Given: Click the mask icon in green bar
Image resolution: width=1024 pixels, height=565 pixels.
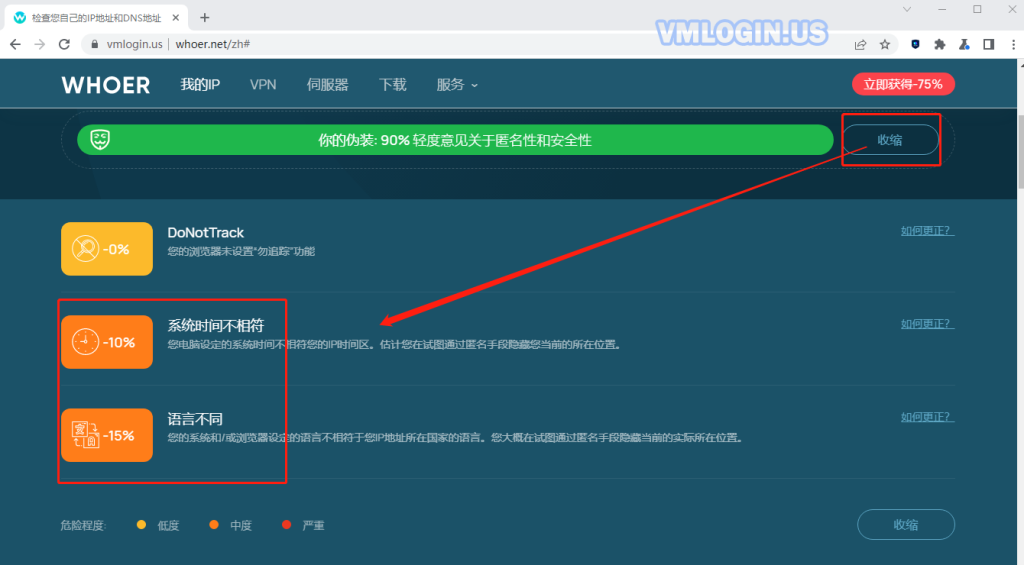Looking at the screenshot, I should pos(100,140).
